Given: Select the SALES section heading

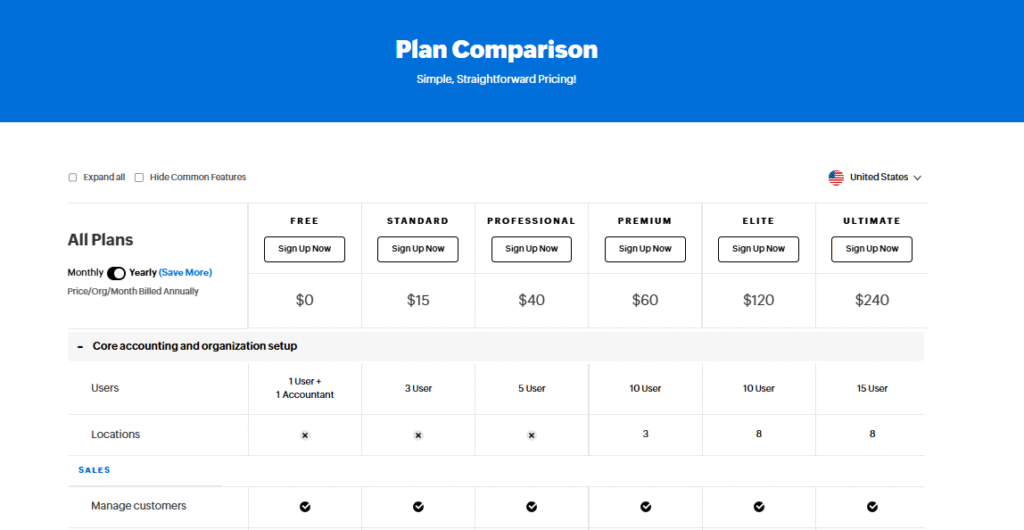Looking at the screenshot, I should click(x=95, y=470).
